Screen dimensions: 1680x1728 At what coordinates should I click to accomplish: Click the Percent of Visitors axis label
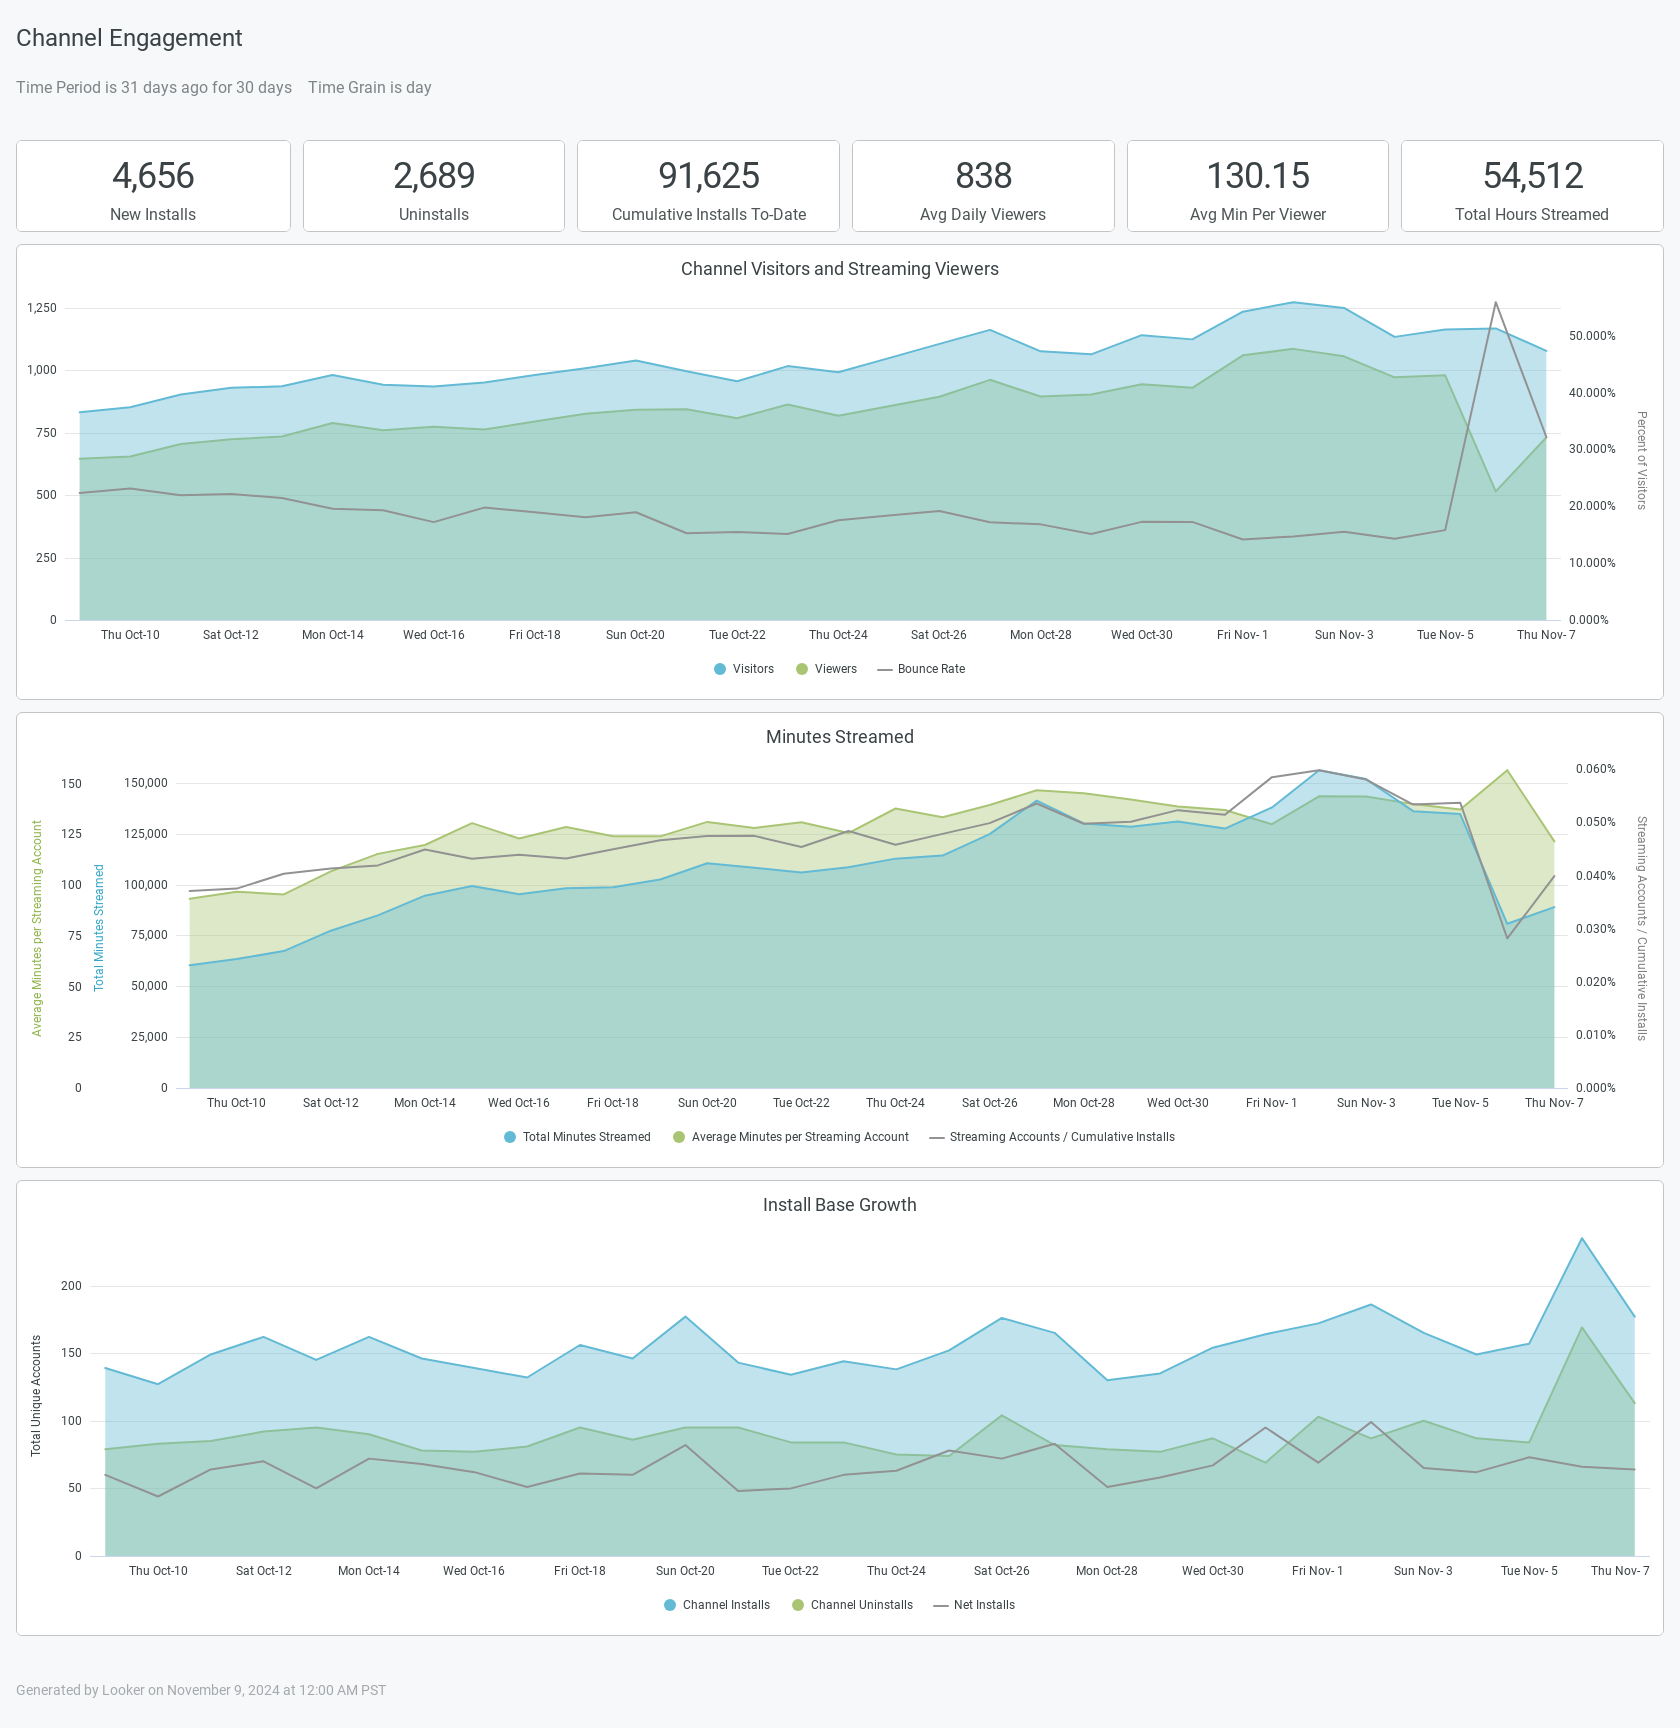point(1641,461)
